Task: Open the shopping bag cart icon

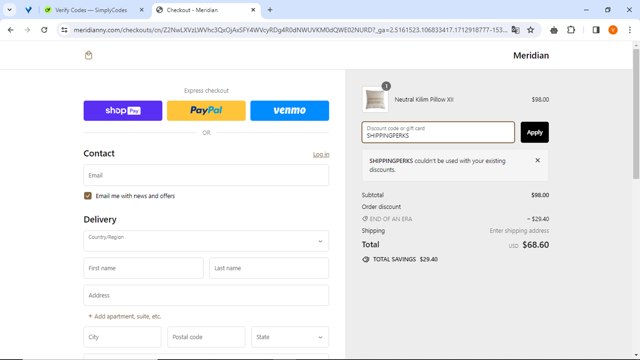Action: click(89, 55)
